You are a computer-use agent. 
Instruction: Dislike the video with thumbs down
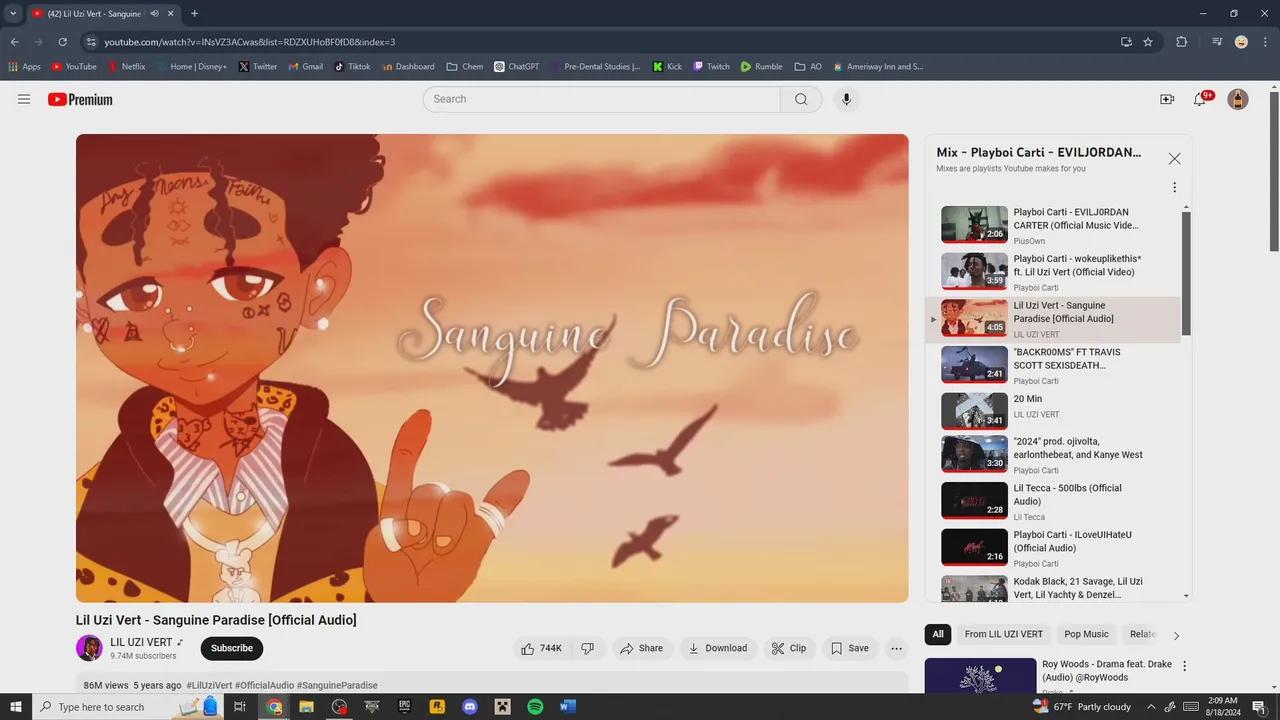[588, 648]
